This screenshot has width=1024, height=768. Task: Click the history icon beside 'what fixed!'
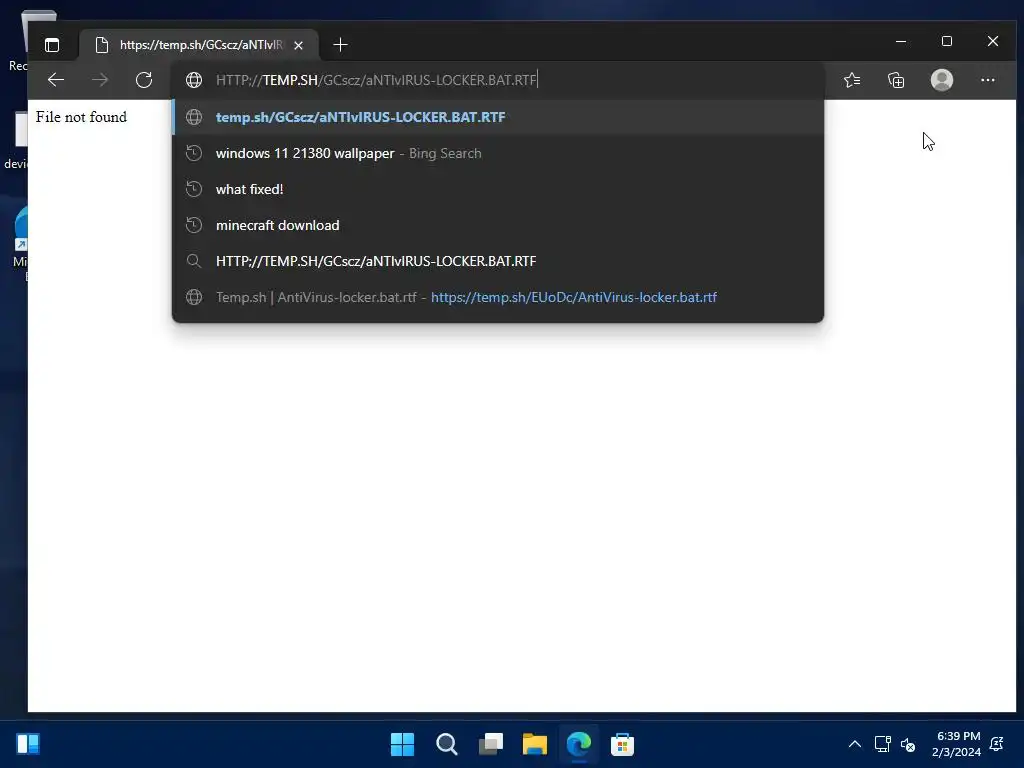pyautogui.click(x=194, y=189)
